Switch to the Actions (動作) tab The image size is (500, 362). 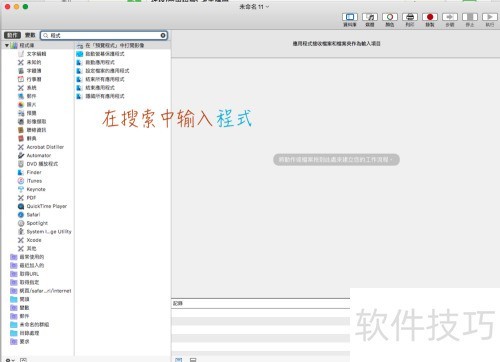pos(12,35)
